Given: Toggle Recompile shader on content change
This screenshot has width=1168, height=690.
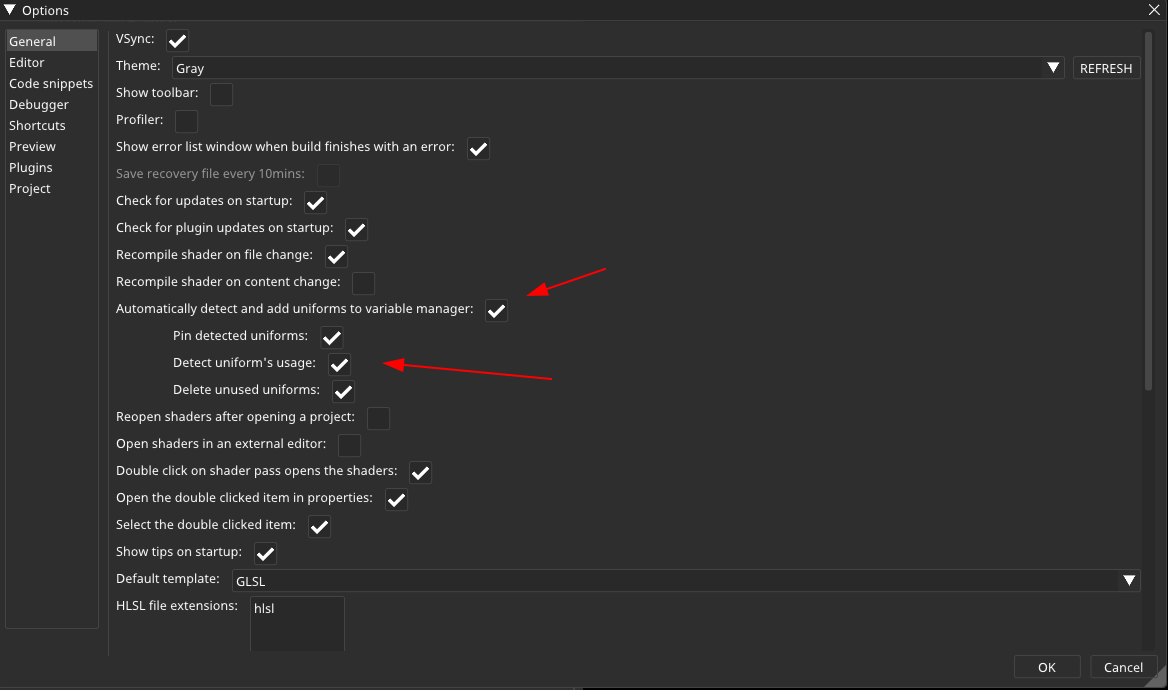Looking at the screenshot, I should (x=363, y=283).
